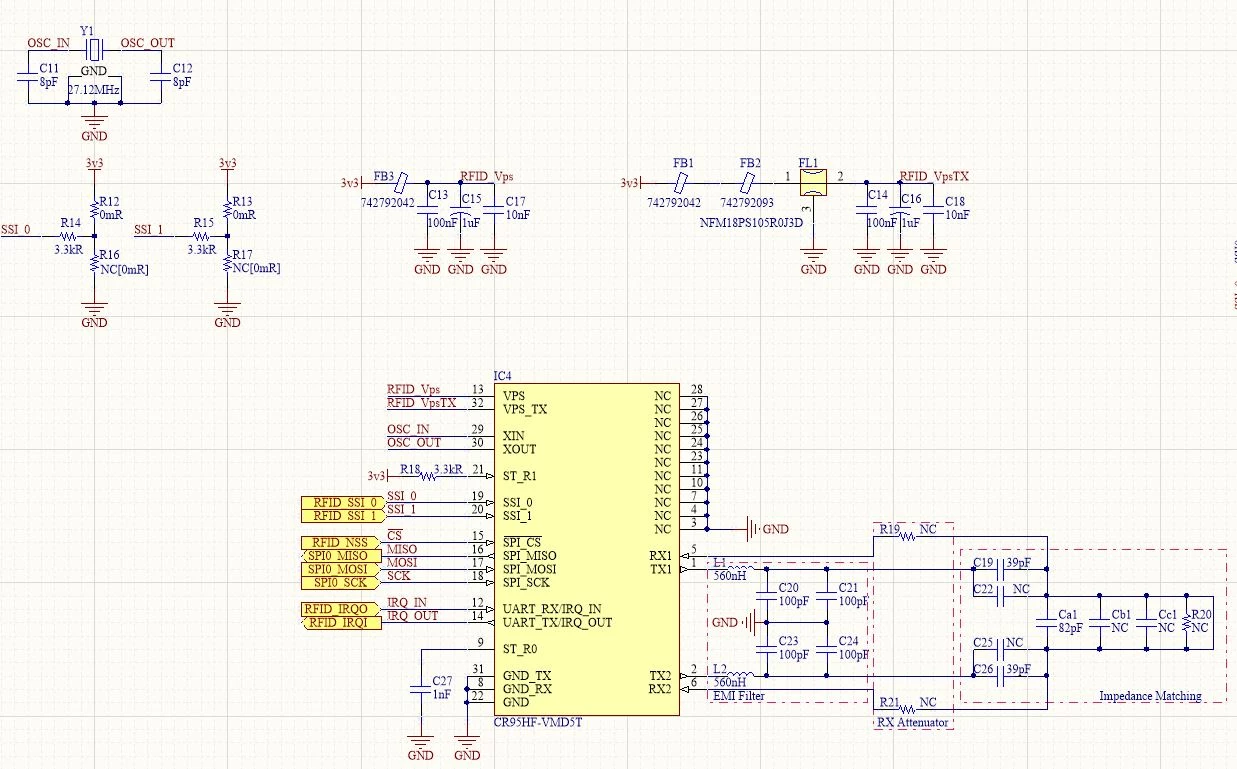Click the Impedance Matching label
Image resolution: width=1237 pixels, height=769 pixels.
coord(1150,696)
